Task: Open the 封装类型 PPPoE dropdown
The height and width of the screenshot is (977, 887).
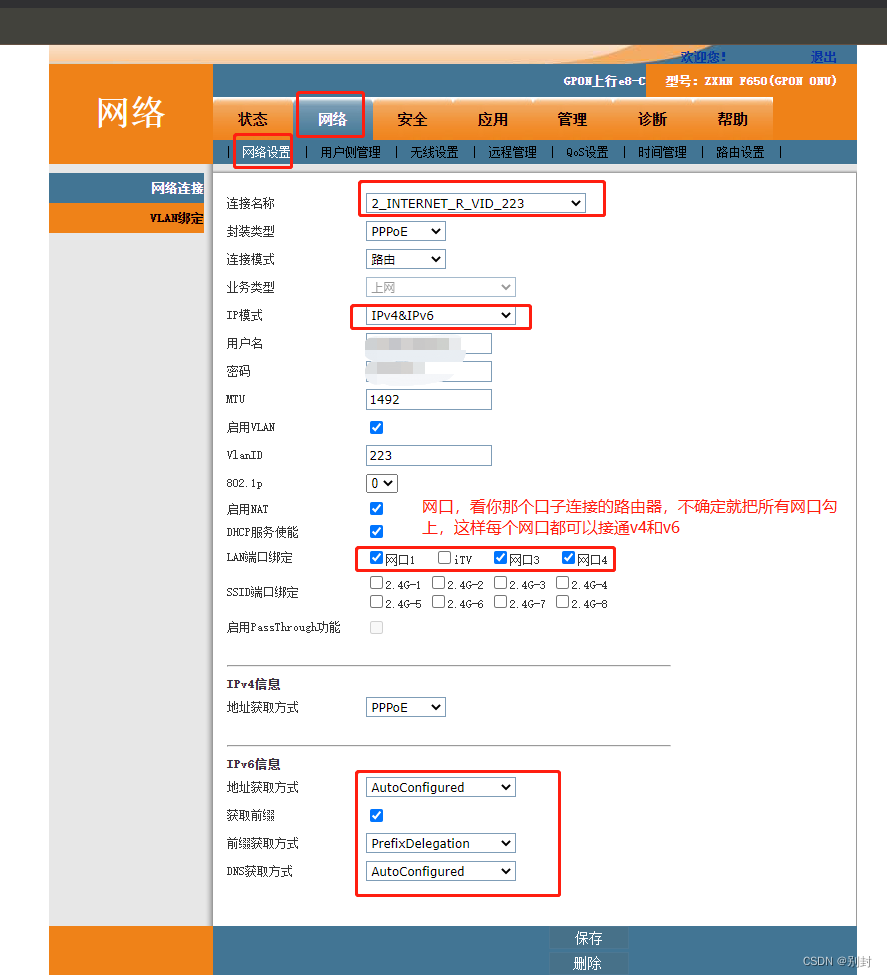Action: click(406, 231)
